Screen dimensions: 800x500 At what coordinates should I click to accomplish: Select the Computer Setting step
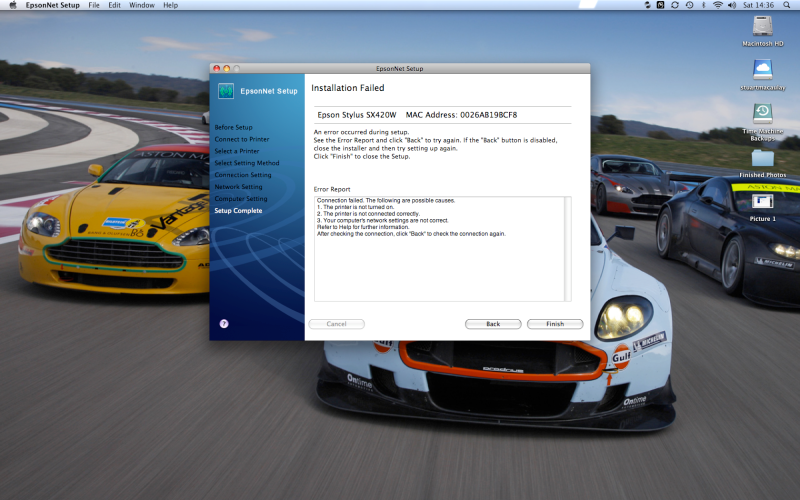coord(241,198)
